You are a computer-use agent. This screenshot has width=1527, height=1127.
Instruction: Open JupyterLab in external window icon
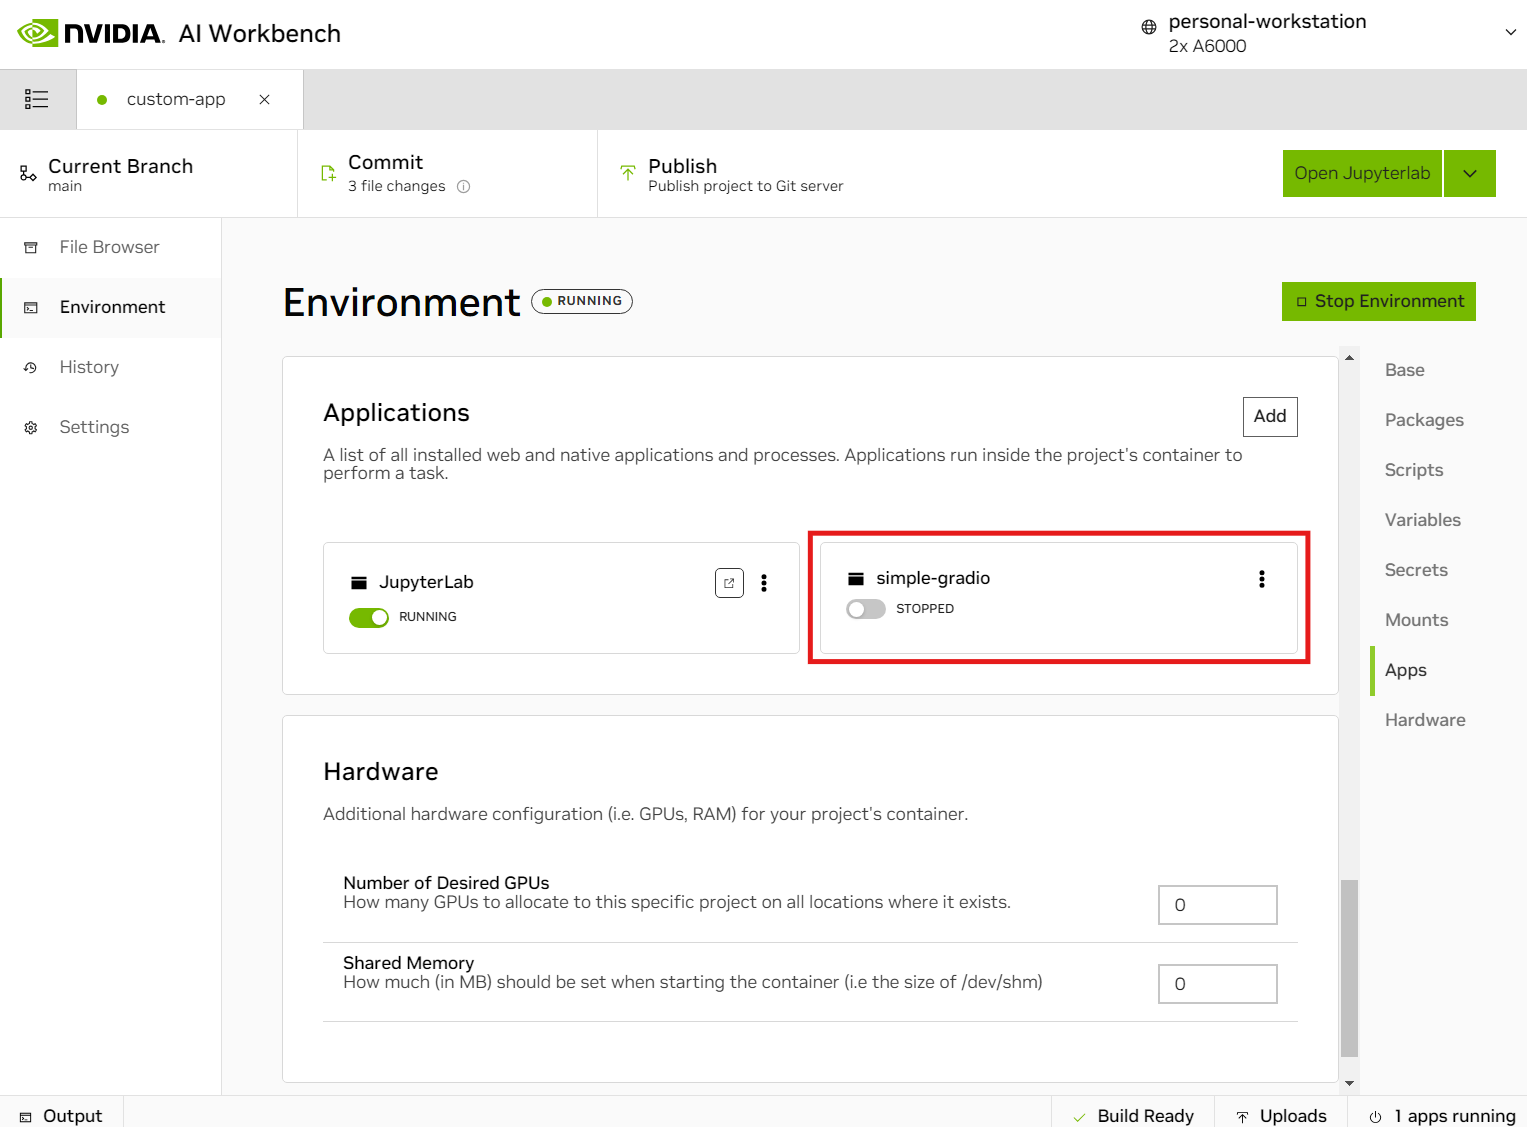click(x=729, y=583)
